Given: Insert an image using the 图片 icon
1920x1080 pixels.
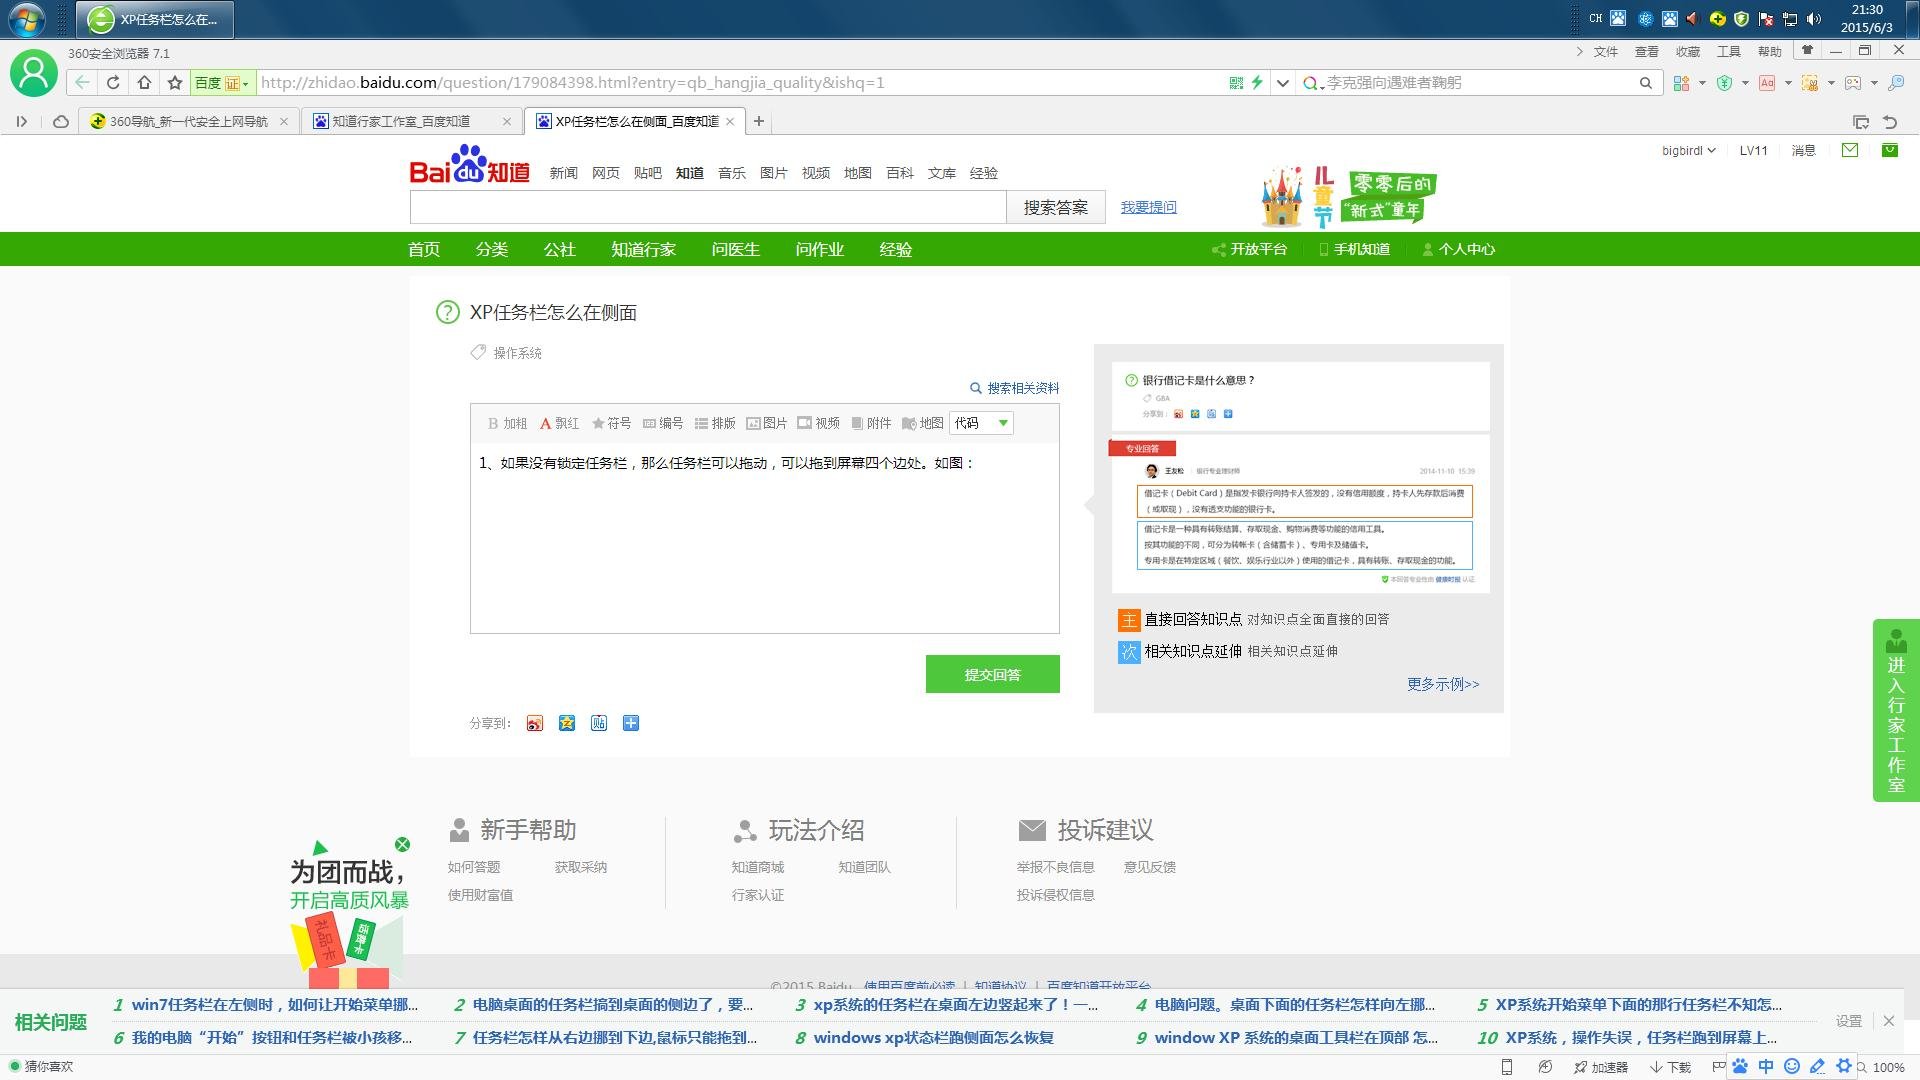Looking at the screenshot, I should [768, 423].
